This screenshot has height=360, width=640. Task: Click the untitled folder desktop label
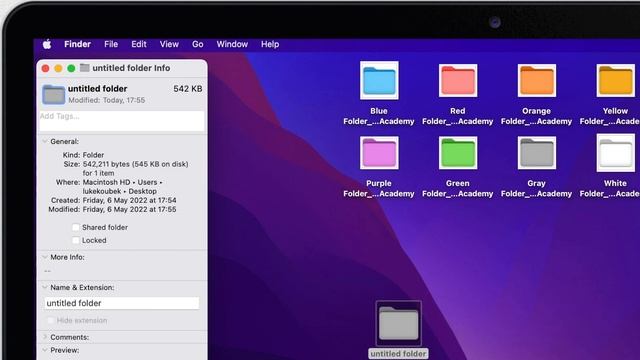(x=398, y=353)
